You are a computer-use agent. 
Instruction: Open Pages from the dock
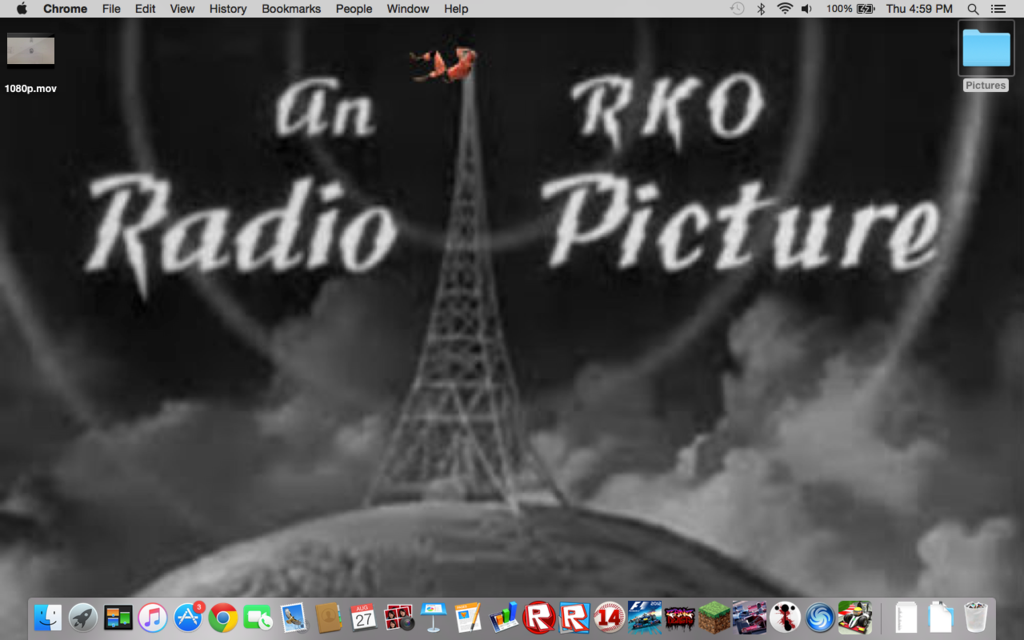[x=468, y=617]
